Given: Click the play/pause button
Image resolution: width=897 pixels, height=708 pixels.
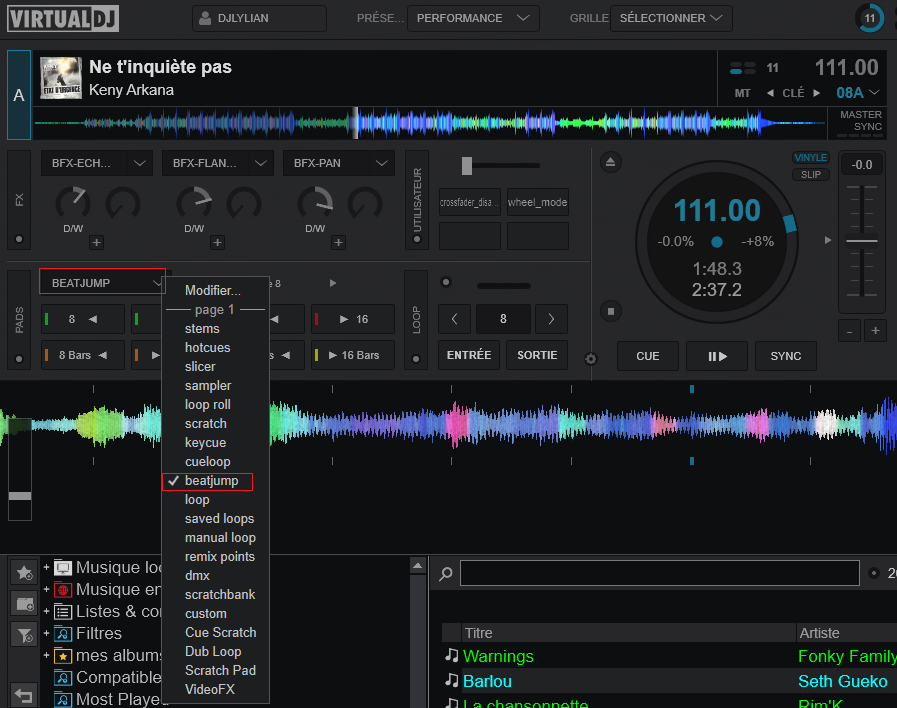Looking at the screenshot, I should point(717,356).
